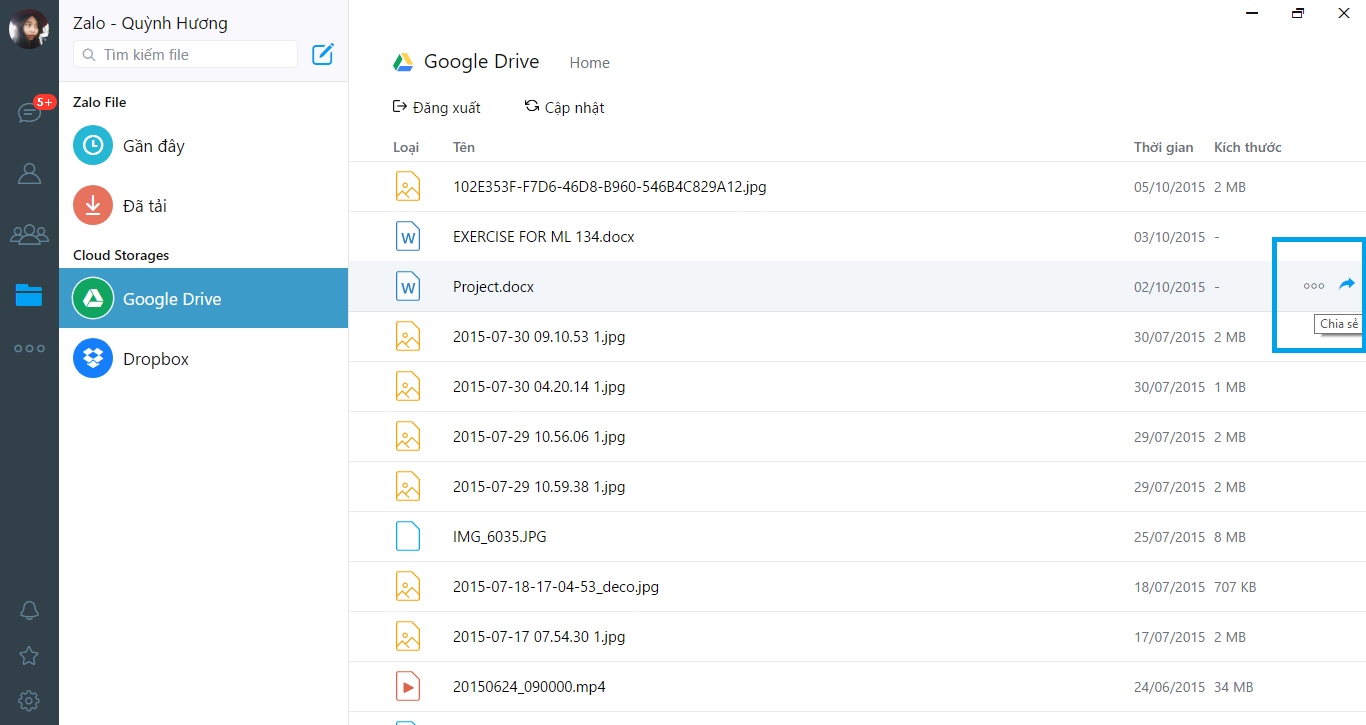Open the starred favorites icon
The image size is (1366, 725).
tap(29, 656)
